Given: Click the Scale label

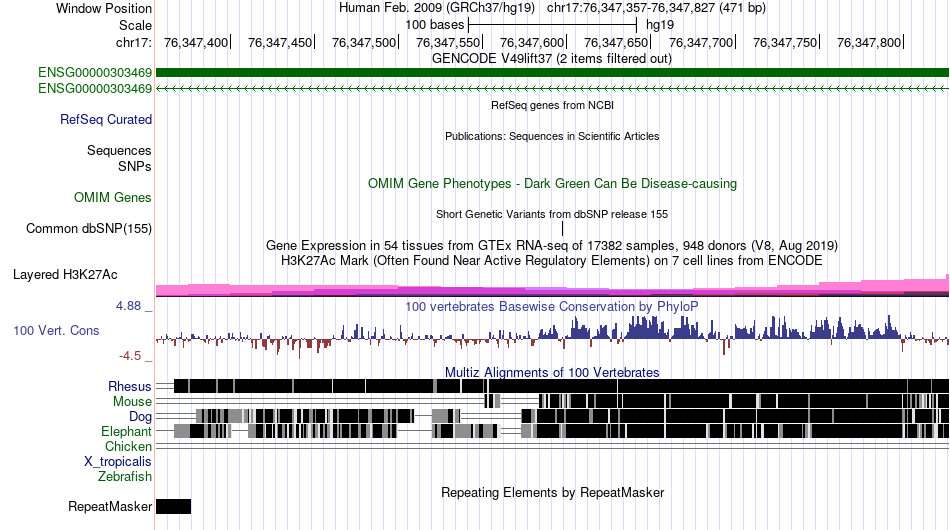Looking at the screenshot, I should click(x=135, y=25).
